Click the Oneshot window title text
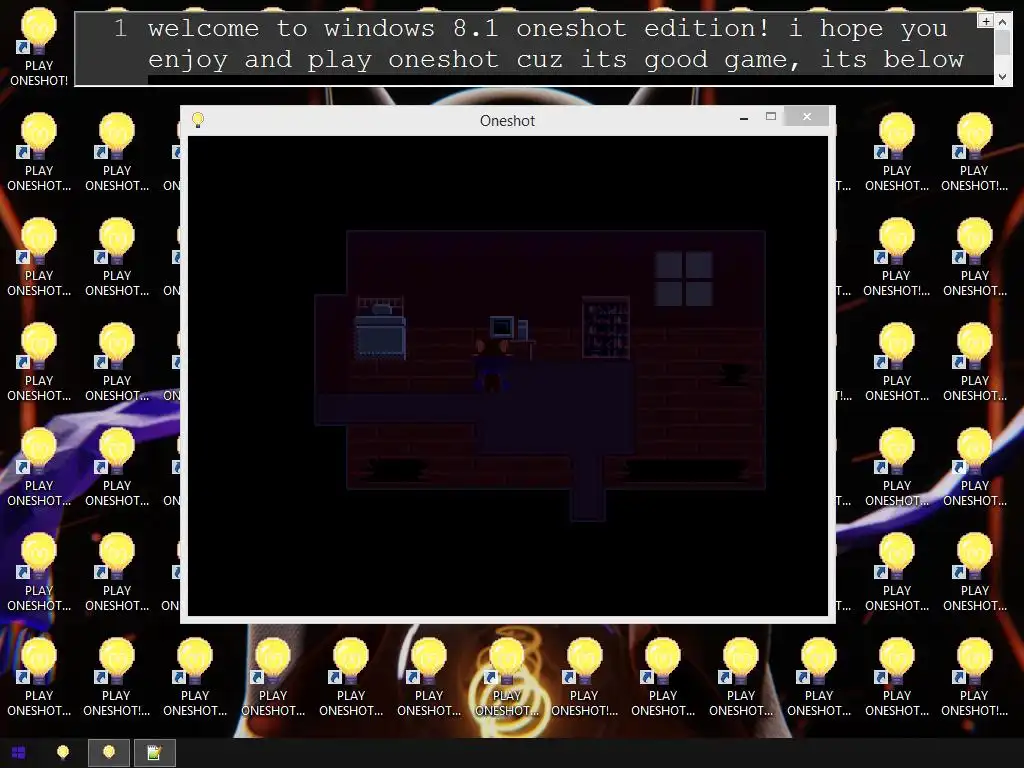Screen dimensions: 1024x768 [x=507, y=121]
